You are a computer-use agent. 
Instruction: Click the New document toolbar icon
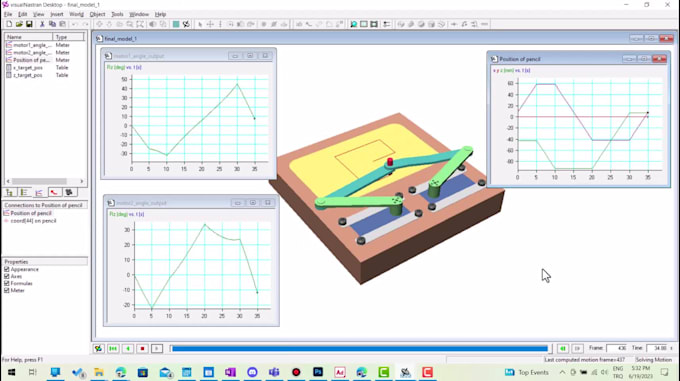click(9, 24)
